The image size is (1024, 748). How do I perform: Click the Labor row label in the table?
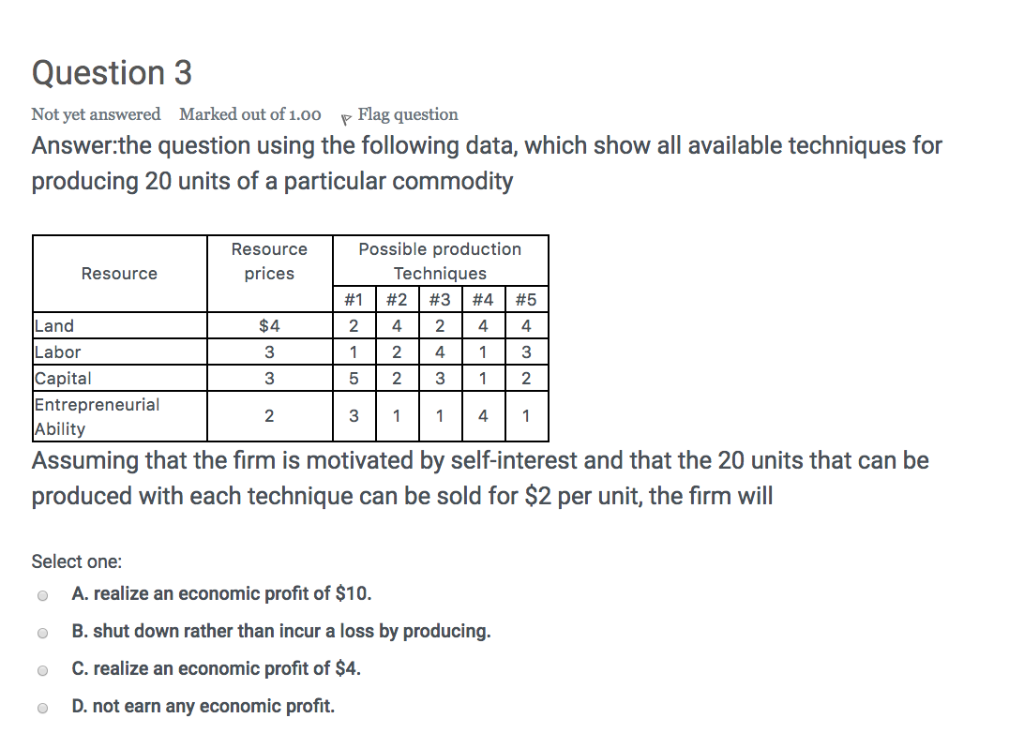(x=55, y=351)
